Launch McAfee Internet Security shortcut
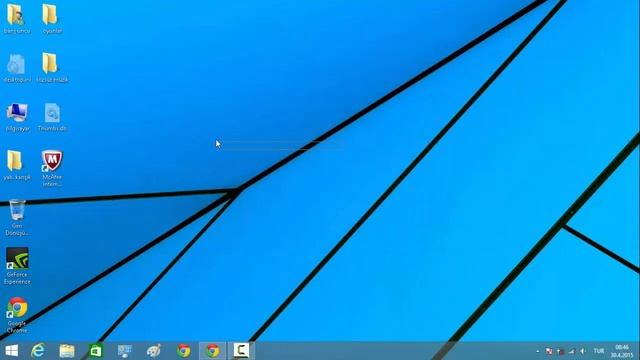Image resolution: width=640 pixels, height=360 pixels. [52, 161]
